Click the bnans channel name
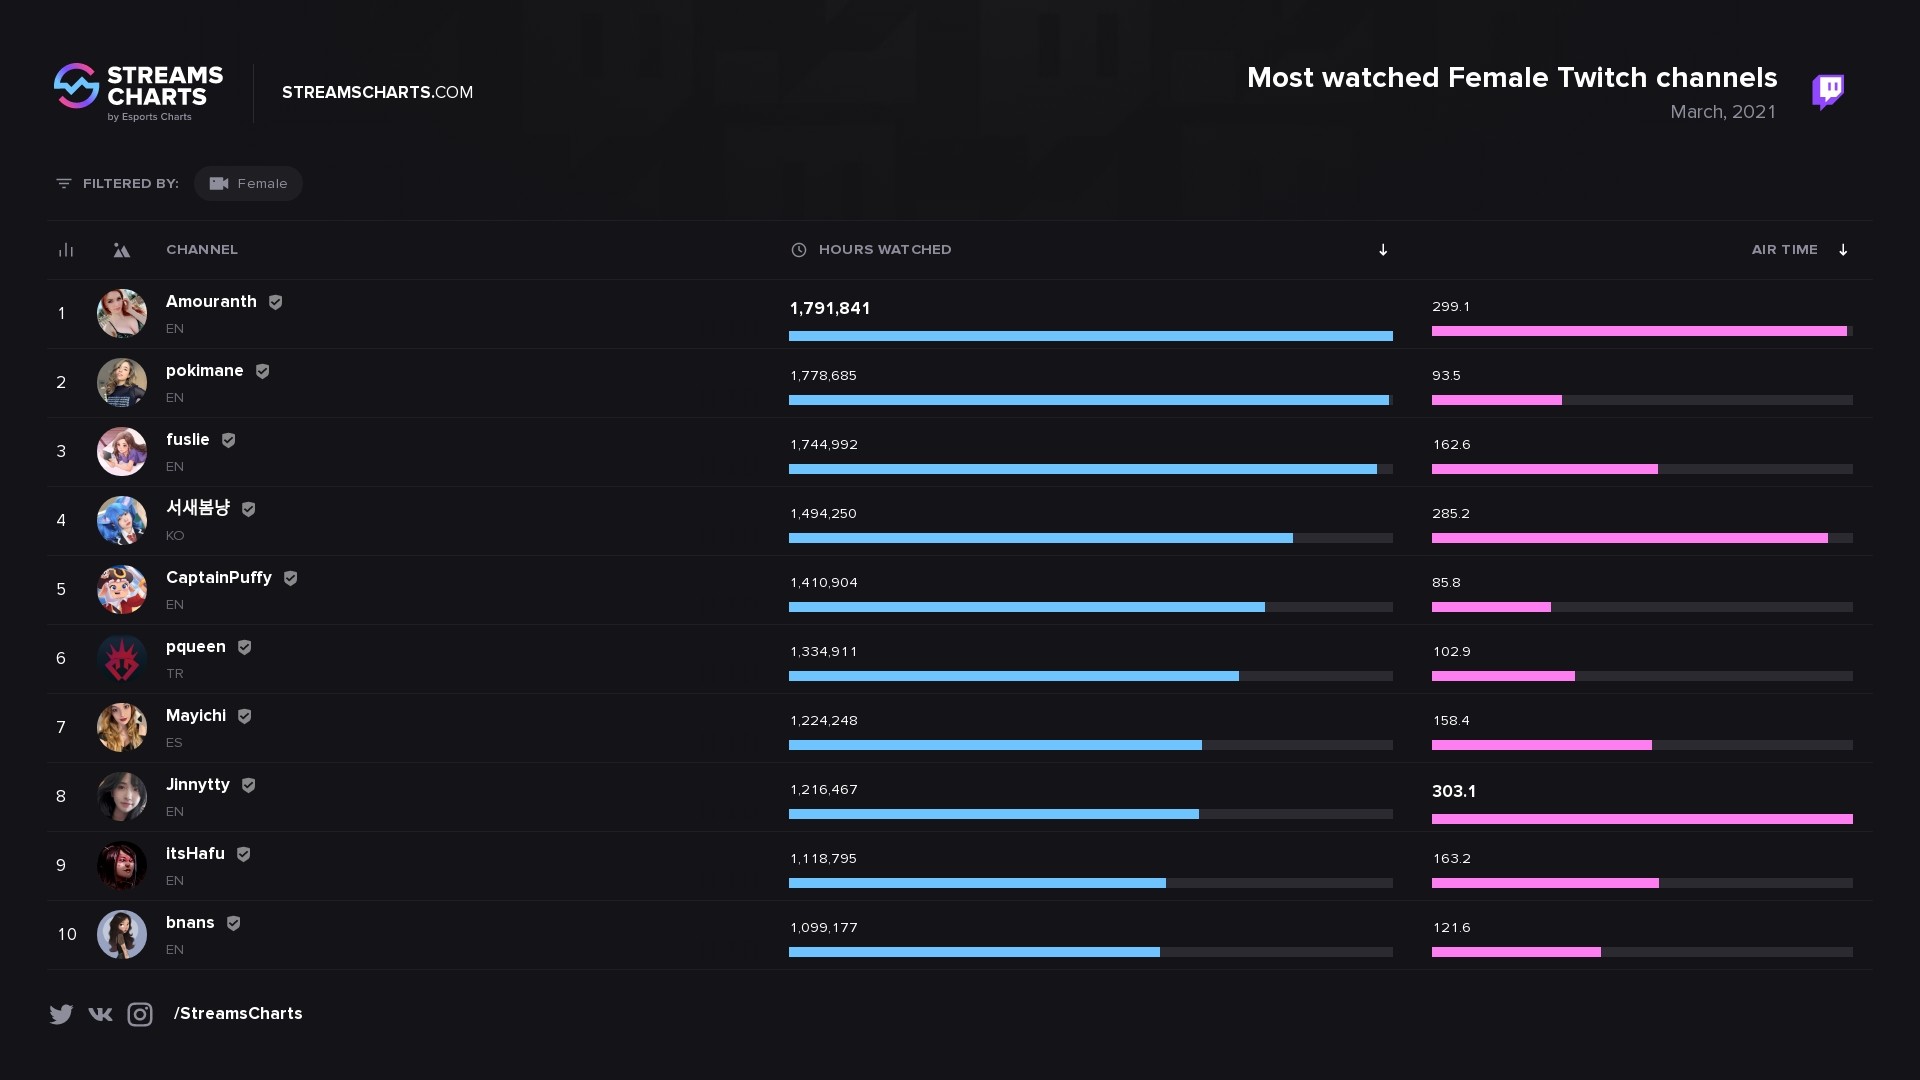This screenshot has height=1080, width=1920. click(190, 923)
